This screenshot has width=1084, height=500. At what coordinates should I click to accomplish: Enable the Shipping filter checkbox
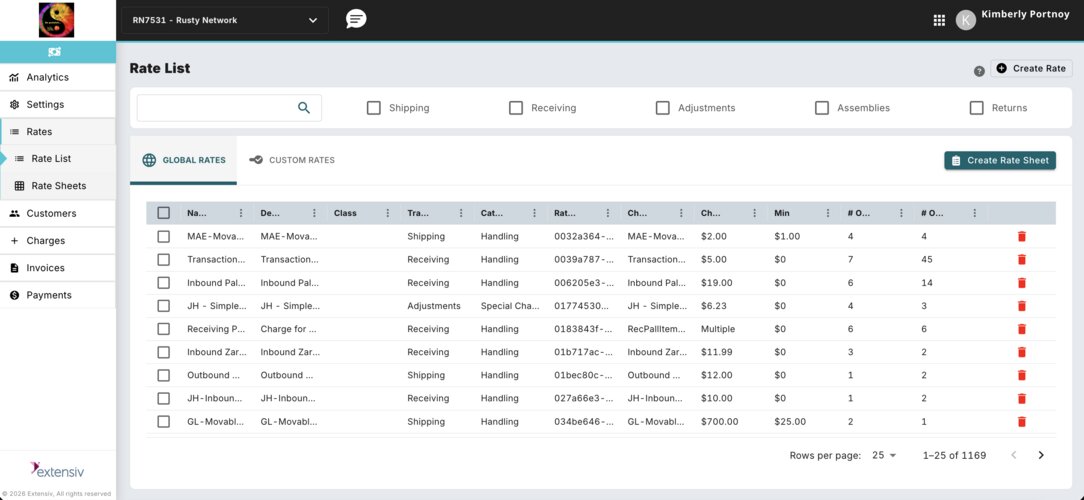pyautogui.click(x=374, y=108)
